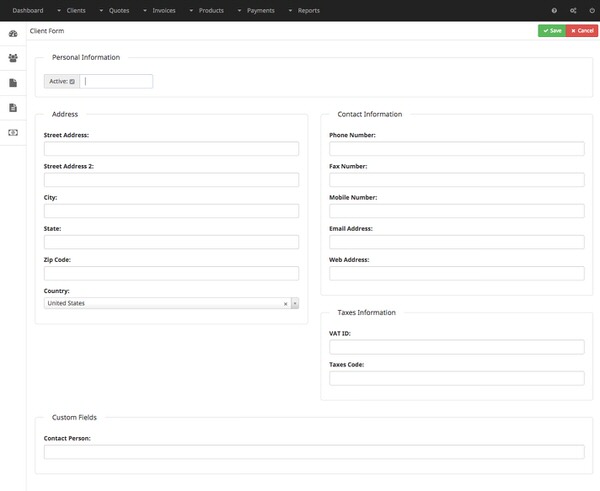Clear the United States country selection

coord(285,304)
